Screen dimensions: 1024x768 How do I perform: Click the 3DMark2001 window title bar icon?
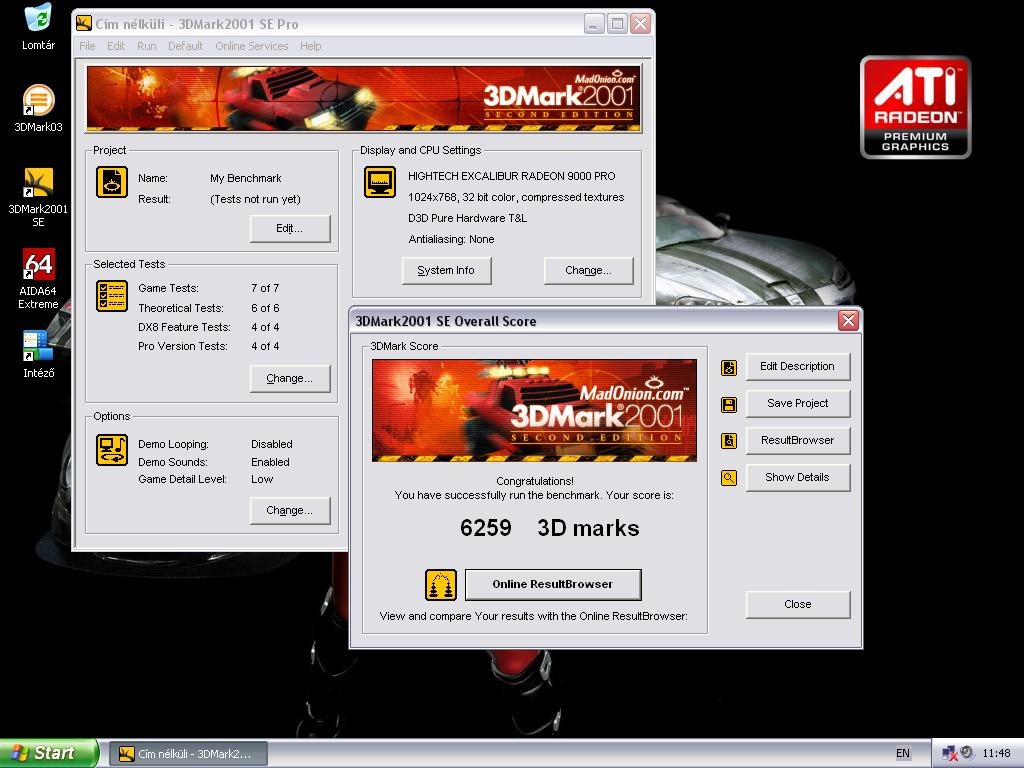click(x=84, y=24)
